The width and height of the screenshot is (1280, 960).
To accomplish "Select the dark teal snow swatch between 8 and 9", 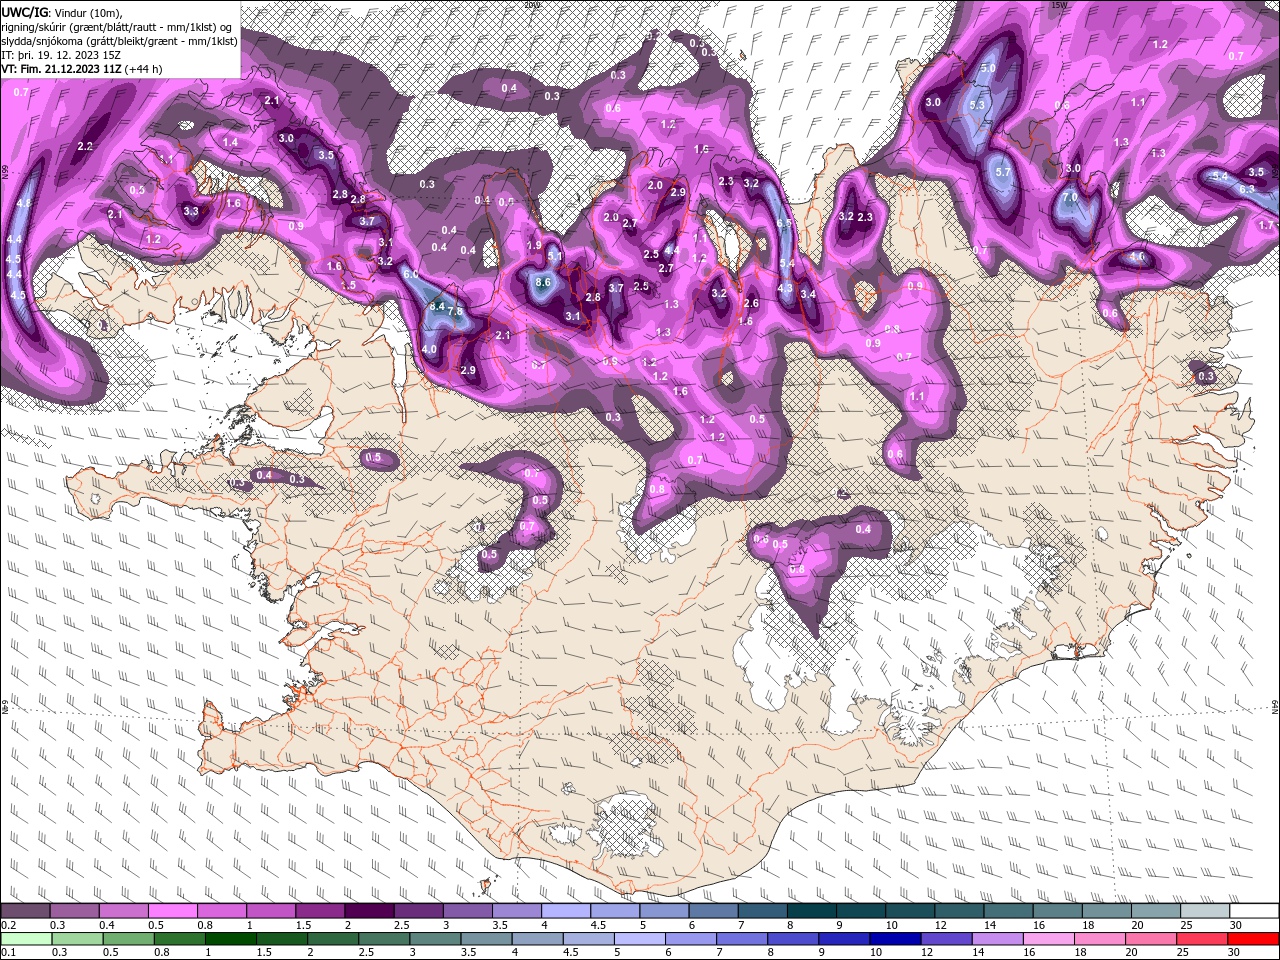I will pos(811,911).
